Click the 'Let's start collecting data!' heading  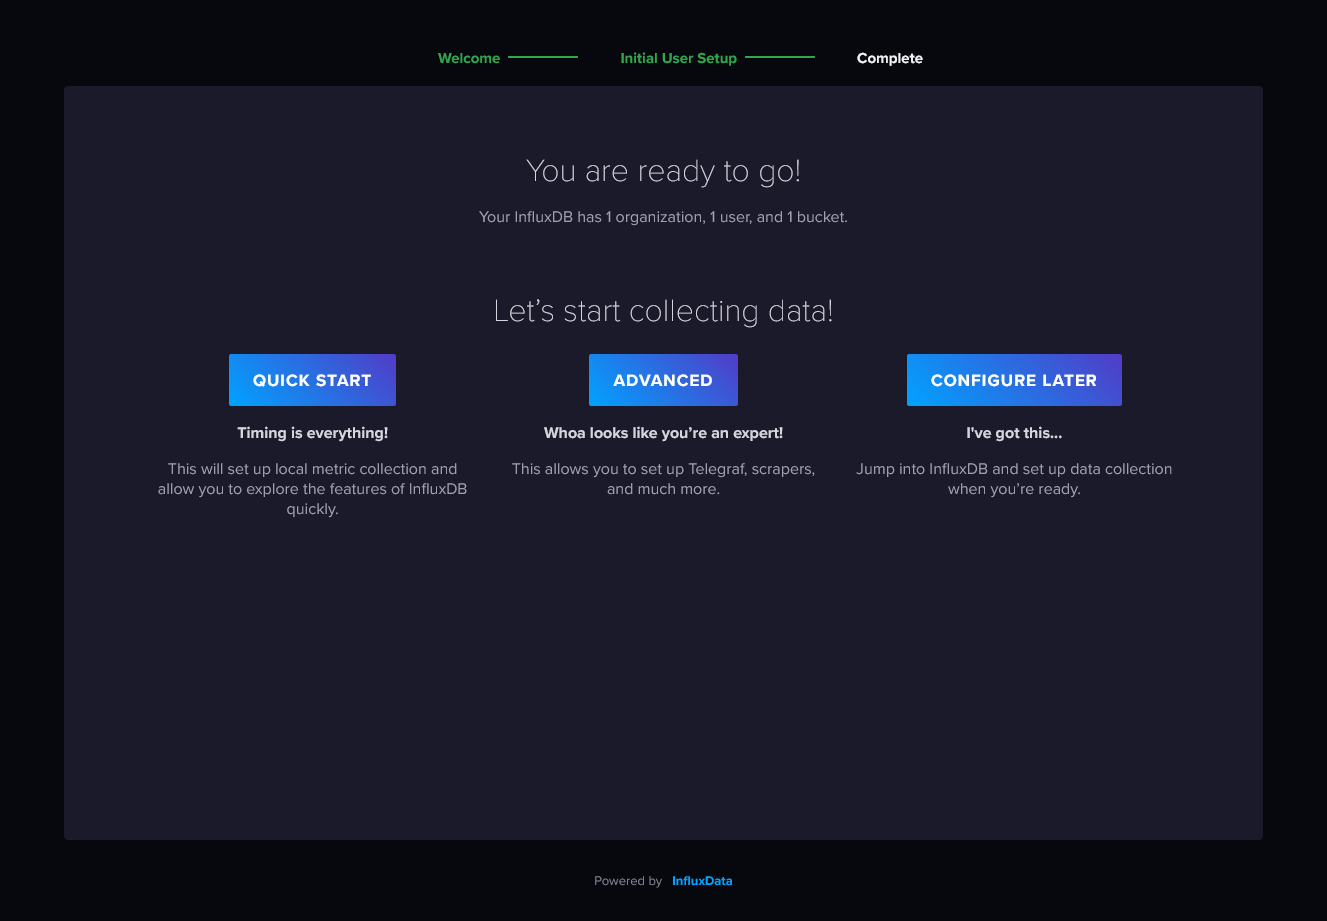click(x=663, y=311)
